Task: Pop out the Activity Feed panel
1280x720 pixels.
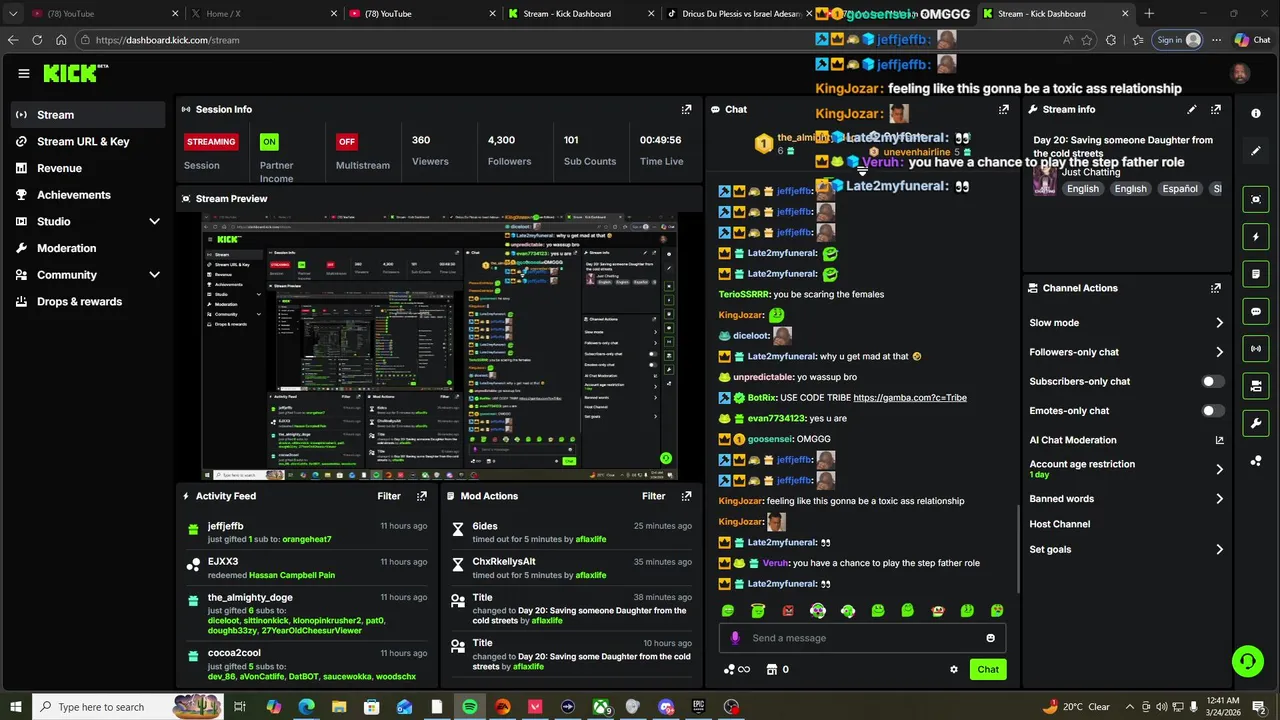Action: click(x=422, y=496)
